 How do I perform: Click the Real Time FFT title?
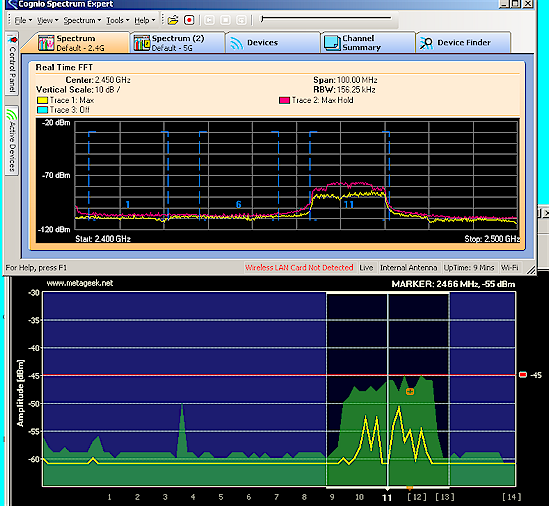(64, 67)
